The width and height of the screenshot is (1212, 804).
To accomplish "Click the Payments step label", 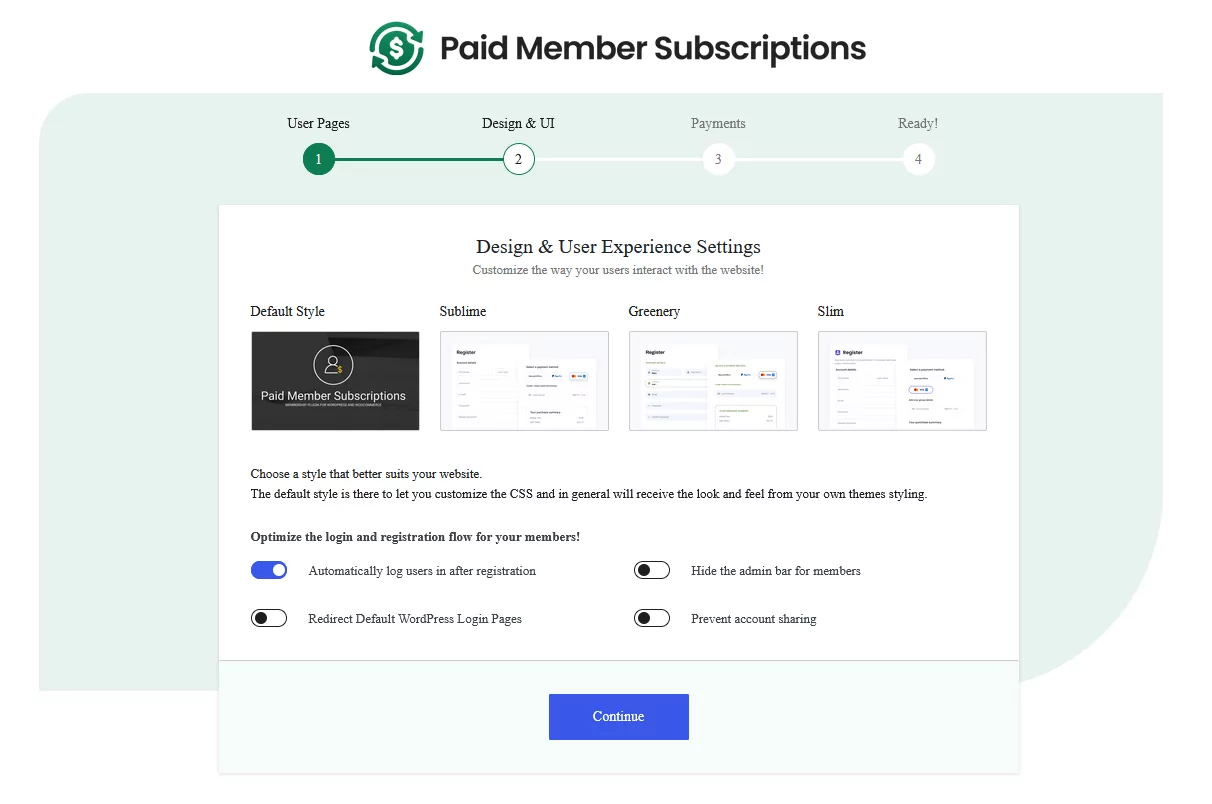I will coord(718,124).
